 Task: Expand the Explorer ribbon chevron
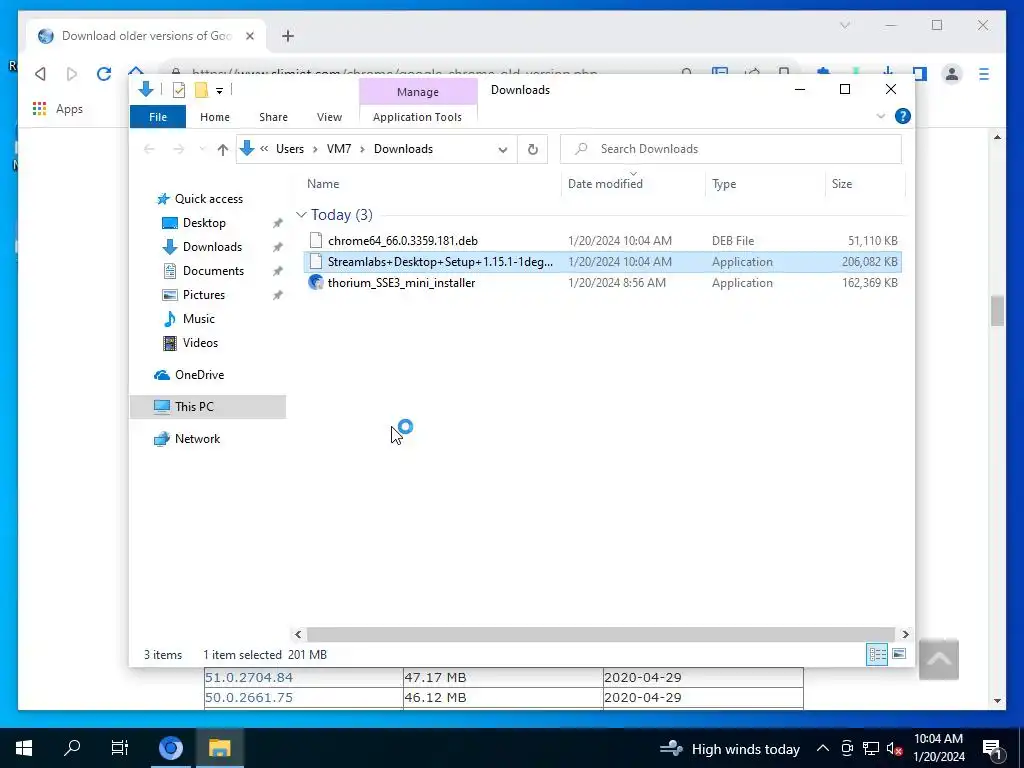tap(880, 116)
